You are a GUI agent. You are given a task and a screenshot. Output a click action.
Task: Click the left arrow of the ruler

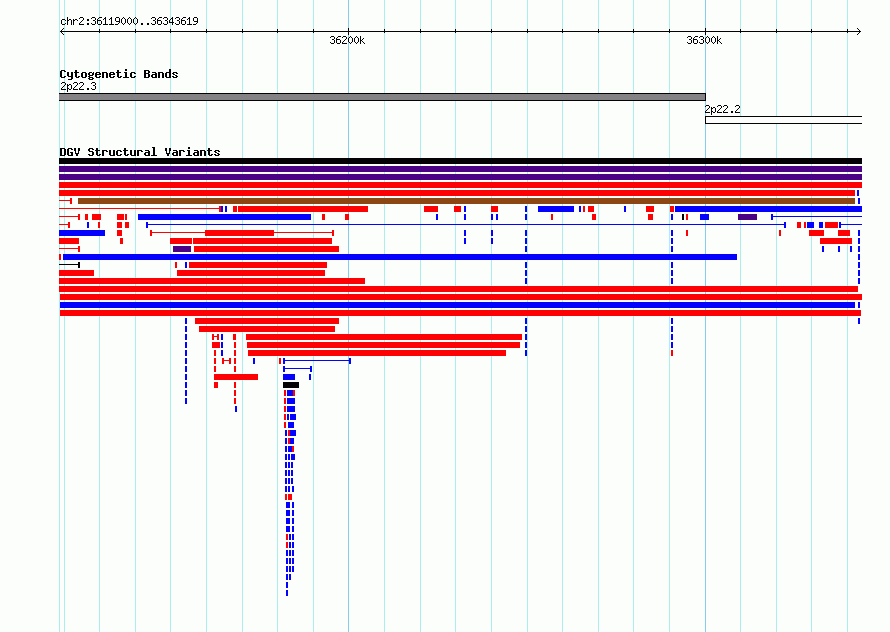click(x=62, y=31)
